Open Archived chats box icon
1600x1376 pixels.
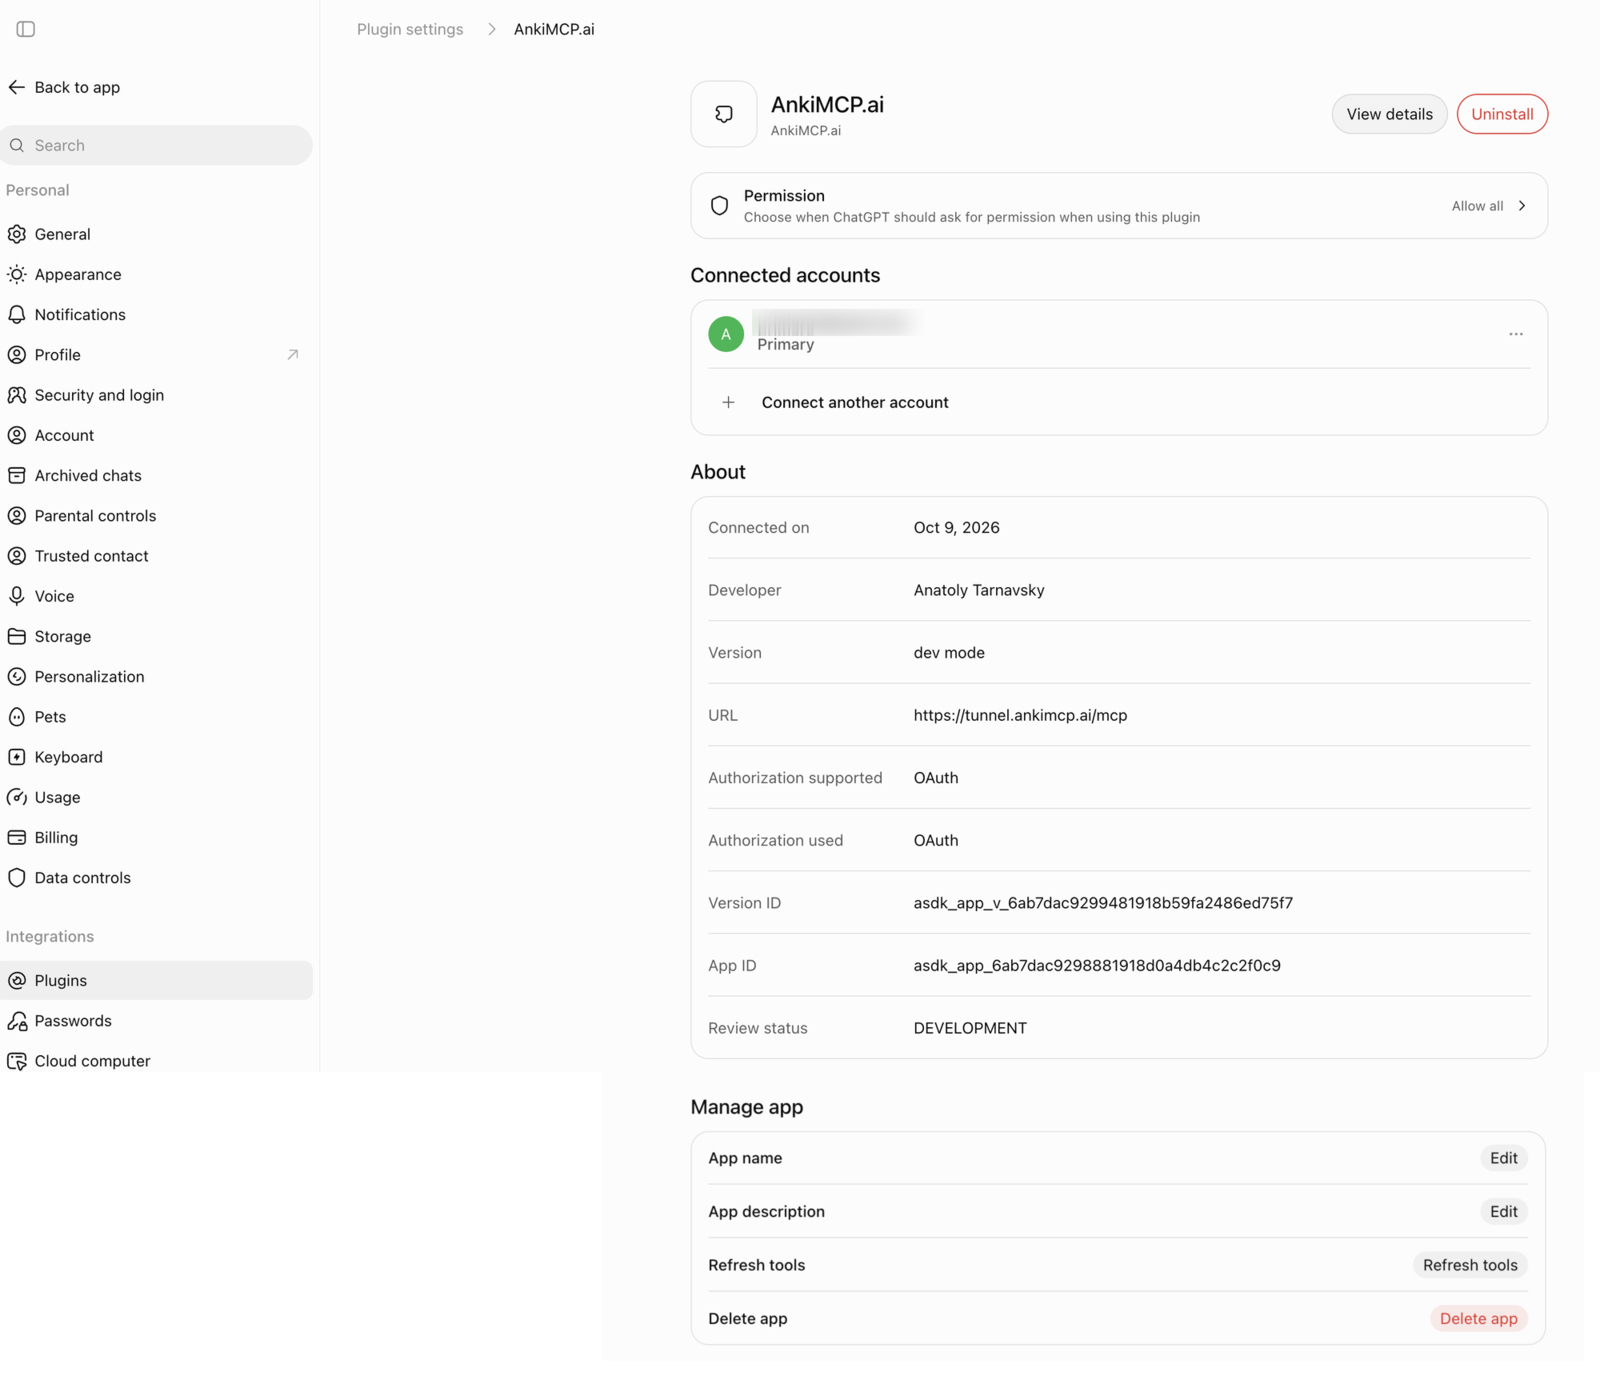pos(17,475)
